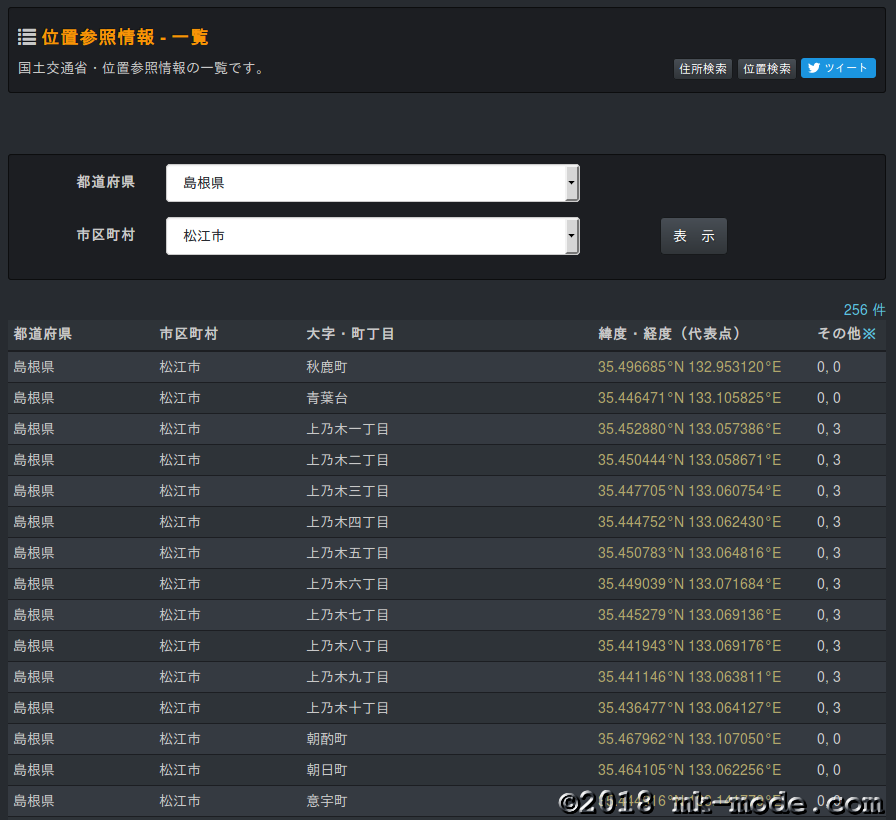Open the coordinates link for 朝日町

point(689,770)
